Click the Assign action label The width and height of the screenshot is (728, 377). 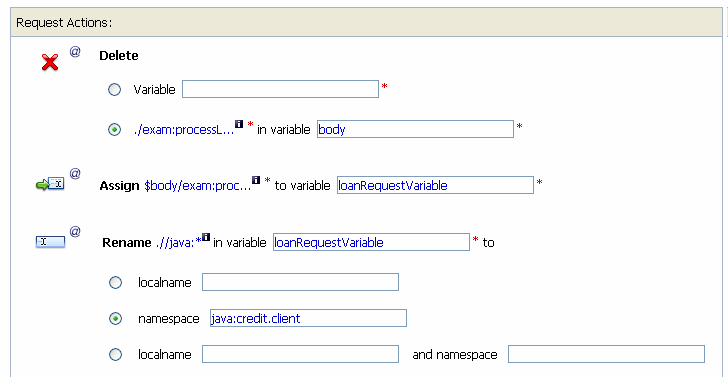tap(119, 186)
